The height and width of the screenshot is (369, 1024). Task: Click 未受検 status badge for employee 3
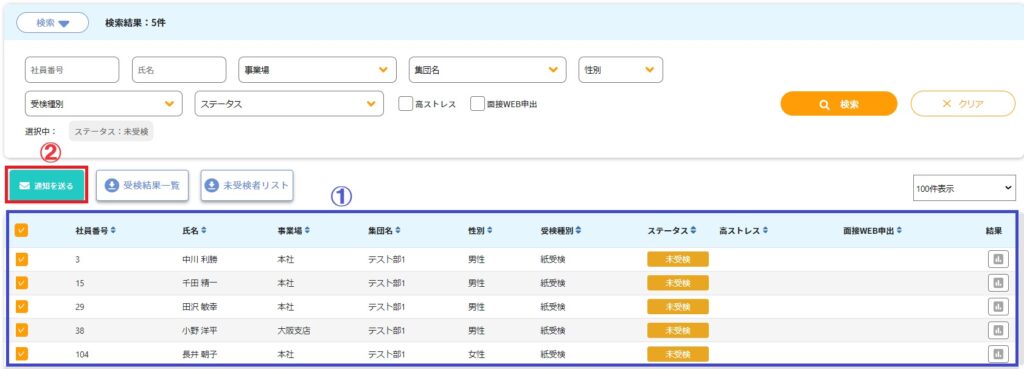[678, 259]
